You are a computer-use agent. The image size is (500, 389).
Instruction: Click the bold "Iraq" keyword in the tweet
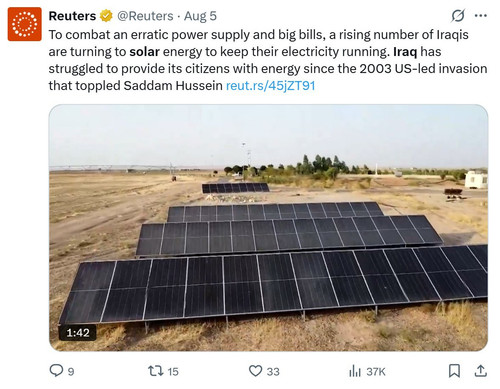tap(405, 52)
